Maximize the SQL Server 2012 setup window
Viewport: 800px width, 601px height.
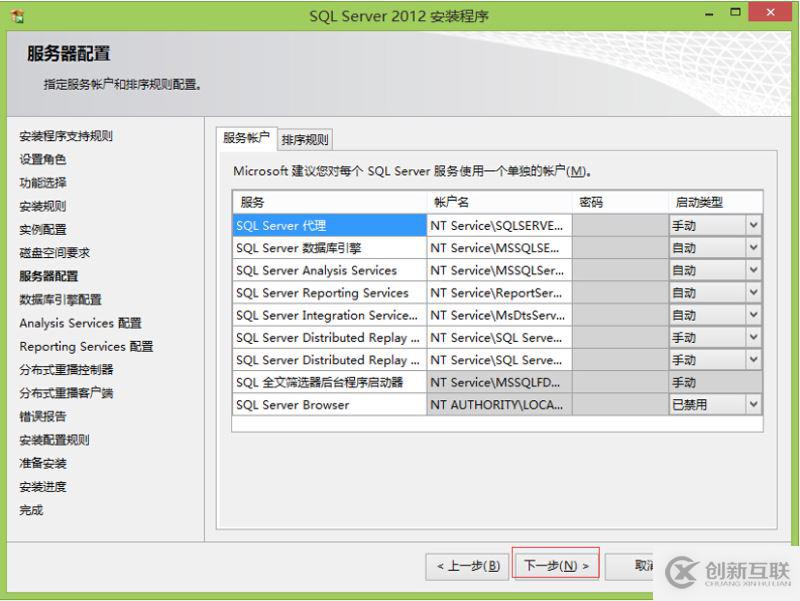coord(735,12)
